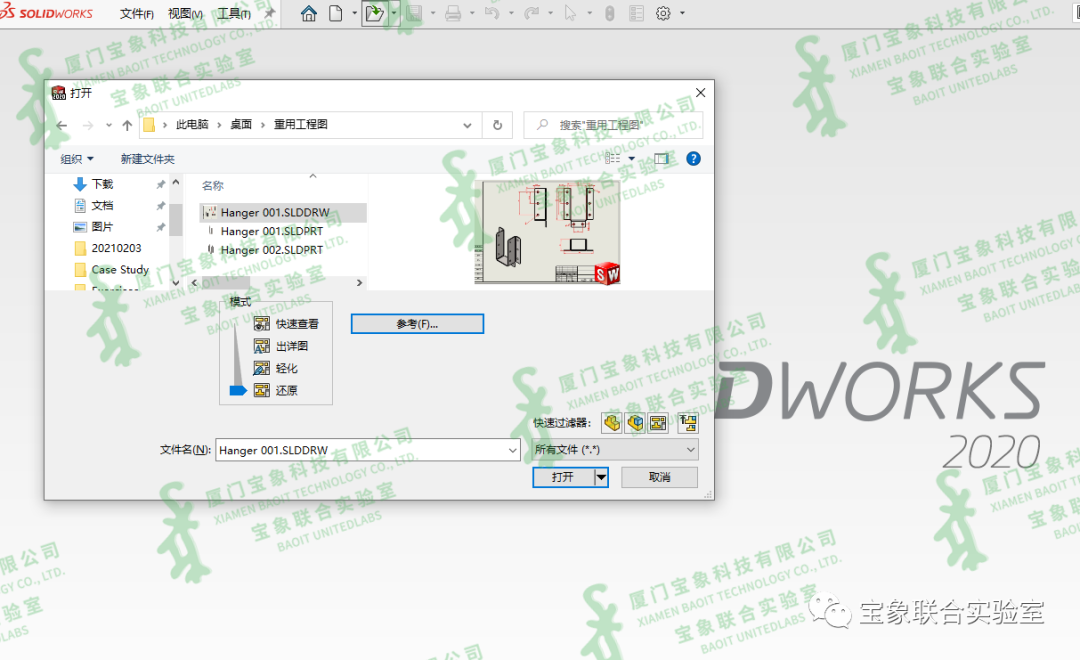Click the Redo toolbar icon

pyautogui.click(x=531, y=13)
